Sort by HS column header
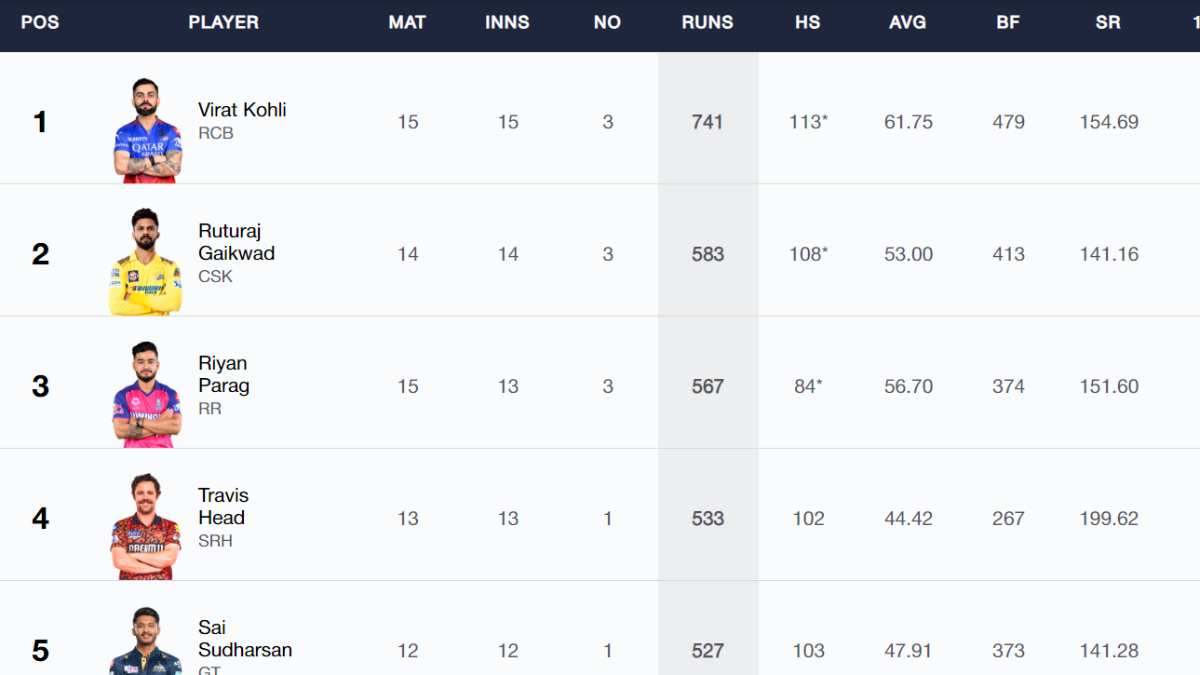Image resolution: width=1200 pixels, height=675 pixels. pyautogui.click(x=807, y=22)
